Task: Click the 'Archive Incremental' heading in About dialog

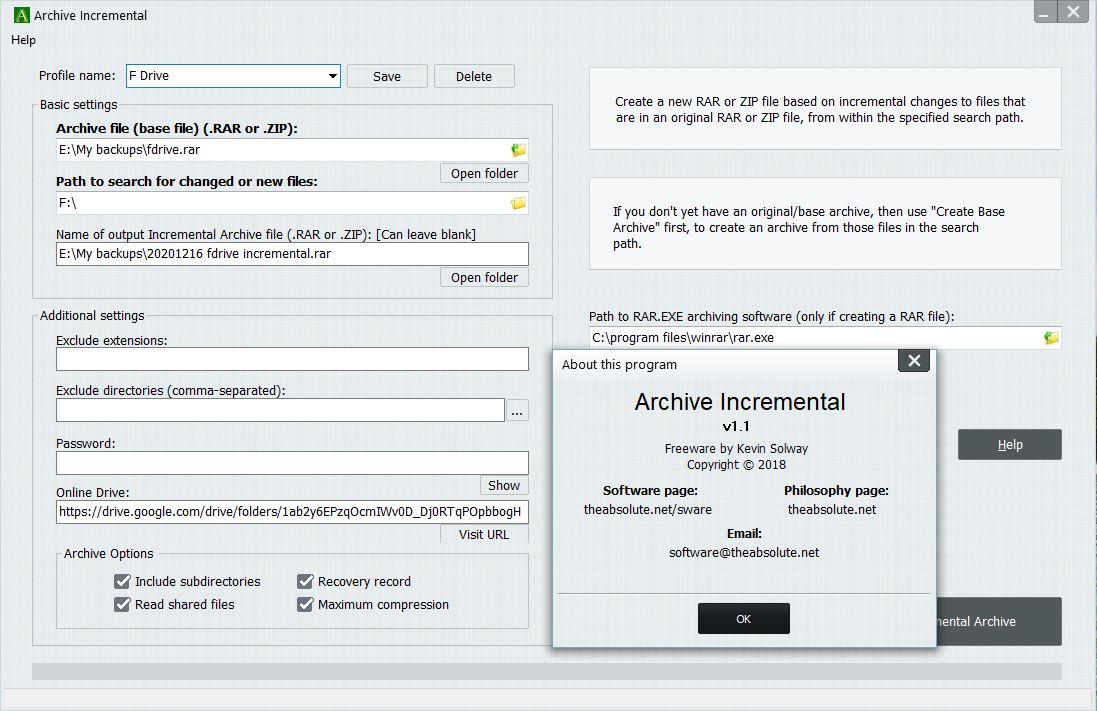Action: click(x=740, y=402)
